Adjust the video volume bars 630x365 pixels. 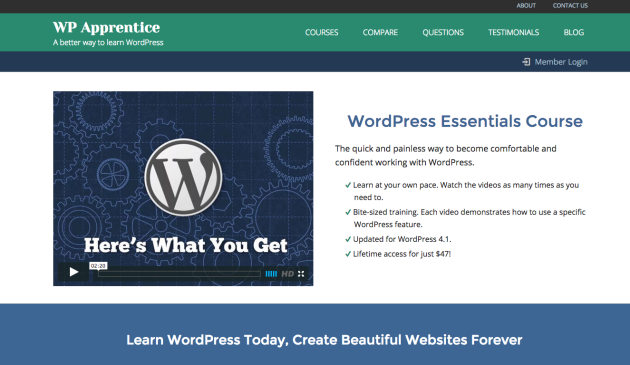271,274
